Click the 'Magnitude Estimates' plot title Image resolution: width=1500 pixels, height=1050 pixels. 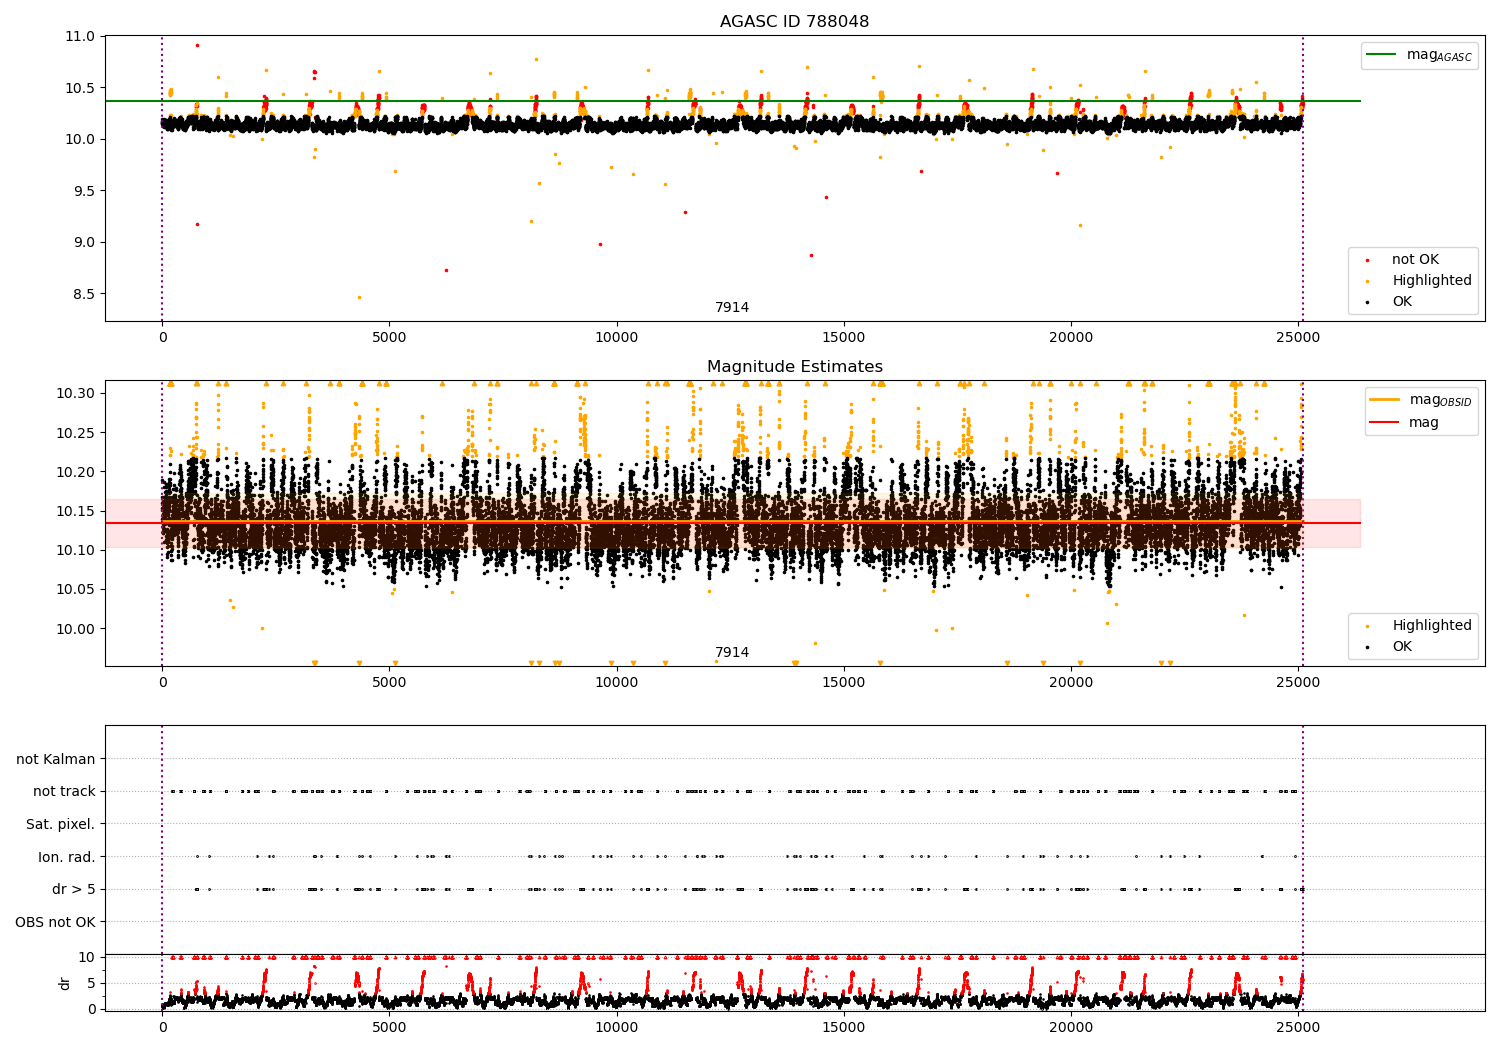point(794,367)
